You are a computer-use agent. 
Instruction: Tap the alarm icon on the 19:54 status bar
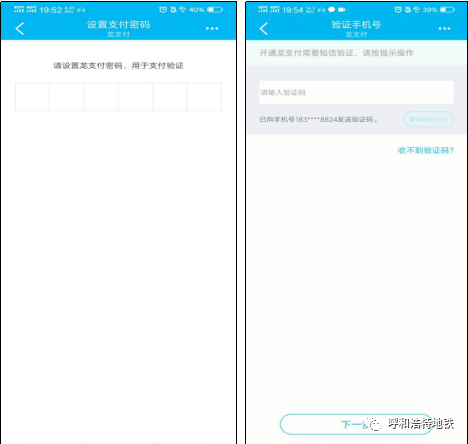398,10
